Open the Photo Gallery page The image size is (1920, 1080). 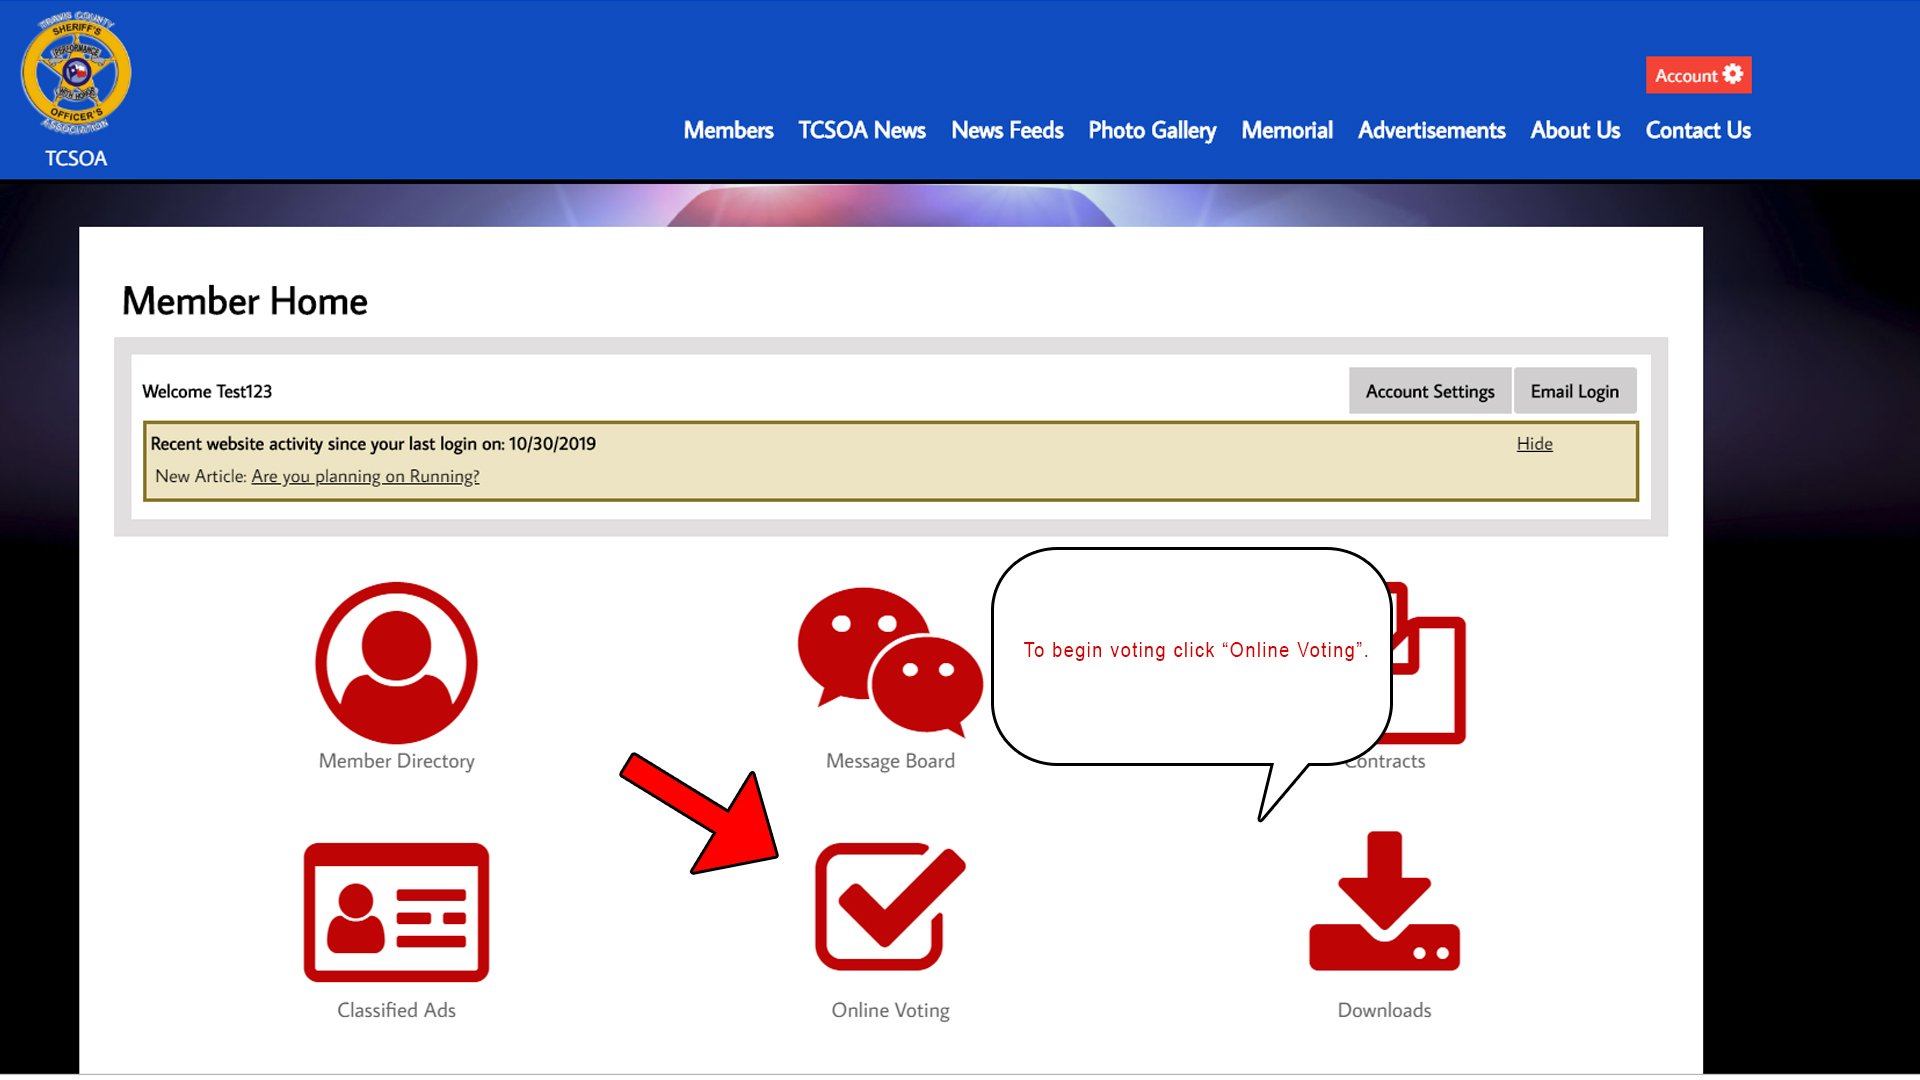[1152, 131]
